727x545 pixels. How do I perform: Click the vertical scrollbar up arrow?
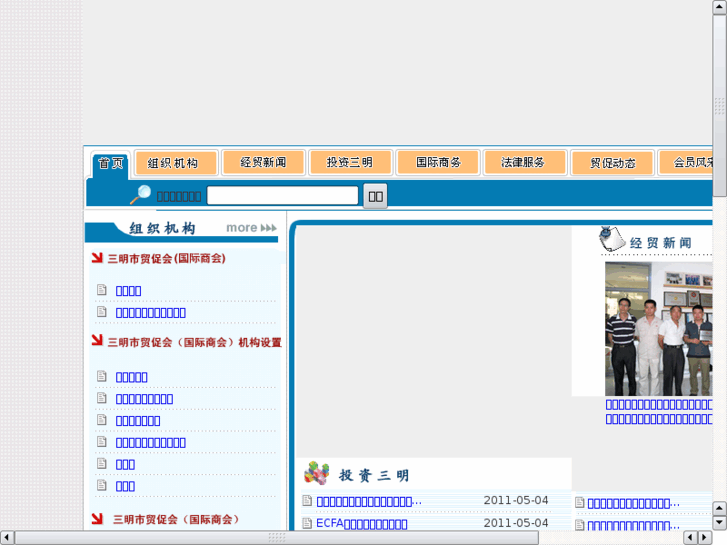tap(719, 6)
